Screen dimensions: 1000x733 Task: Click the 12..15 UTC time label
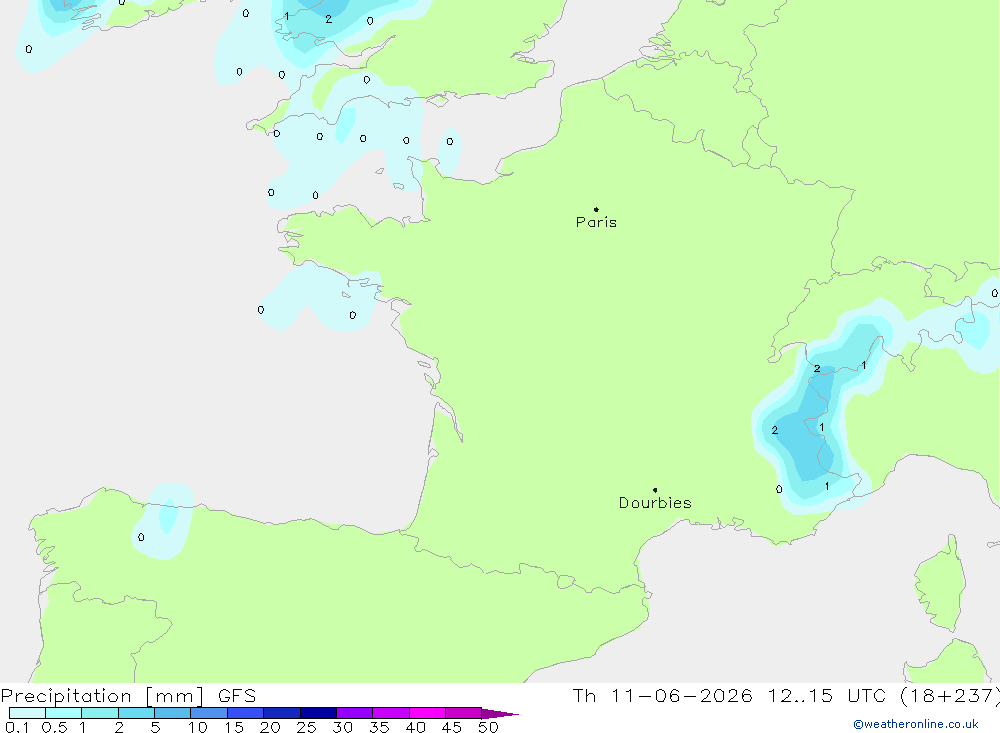pos(826,695)
